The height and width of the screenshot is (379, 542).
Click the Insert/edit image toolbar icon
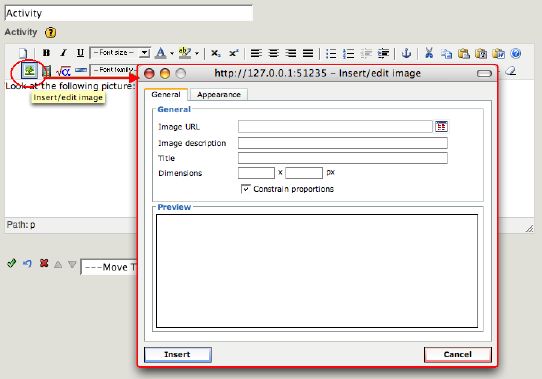(29, 71)
